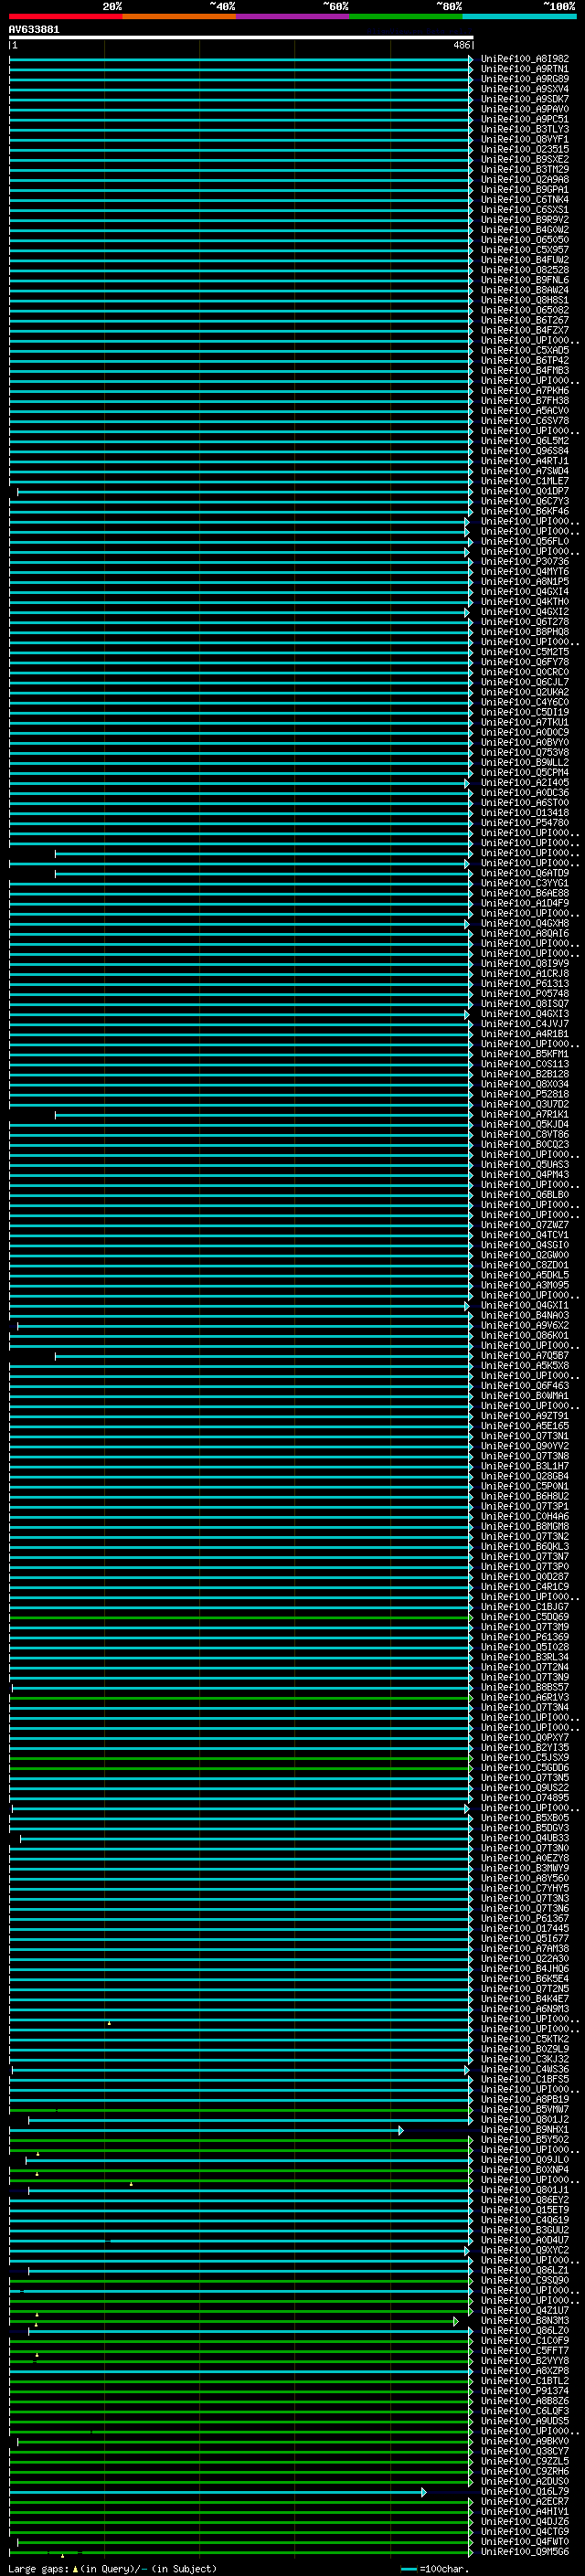585x2576 pixels.
Task: Open hit UniRef100_A9RTN1
Action: click(524, 69)
